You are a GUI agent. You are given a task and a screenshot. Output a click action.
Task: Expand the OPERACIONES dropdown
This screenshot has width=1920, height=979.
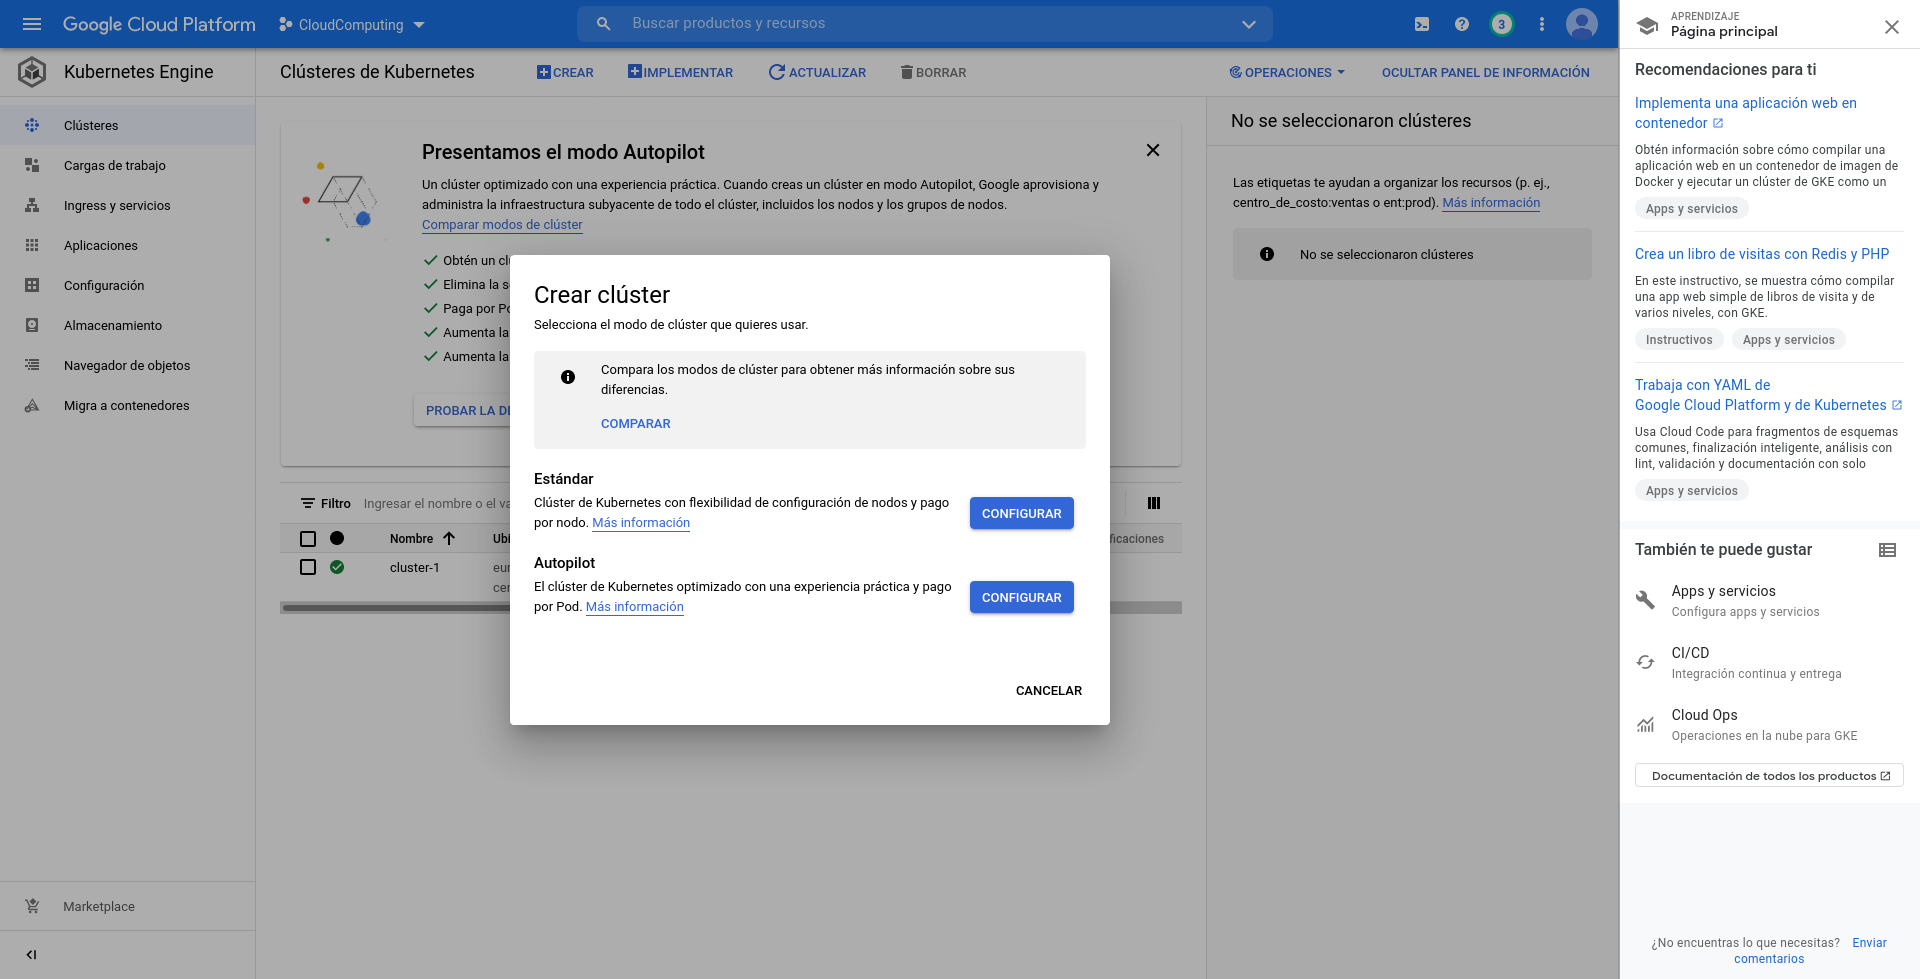[x=1287, y=72]
